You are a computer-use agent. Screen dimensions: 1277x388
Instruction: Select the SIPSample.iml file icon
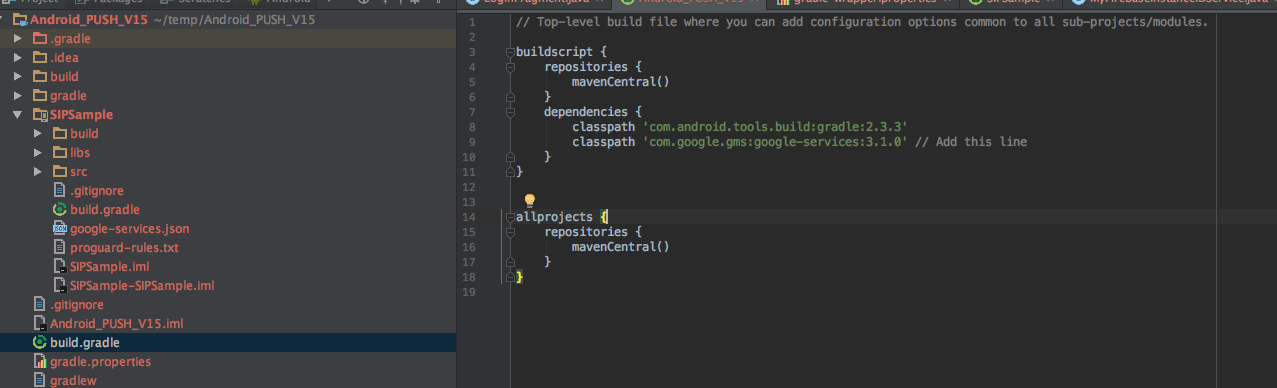click(x=60, y=266)
